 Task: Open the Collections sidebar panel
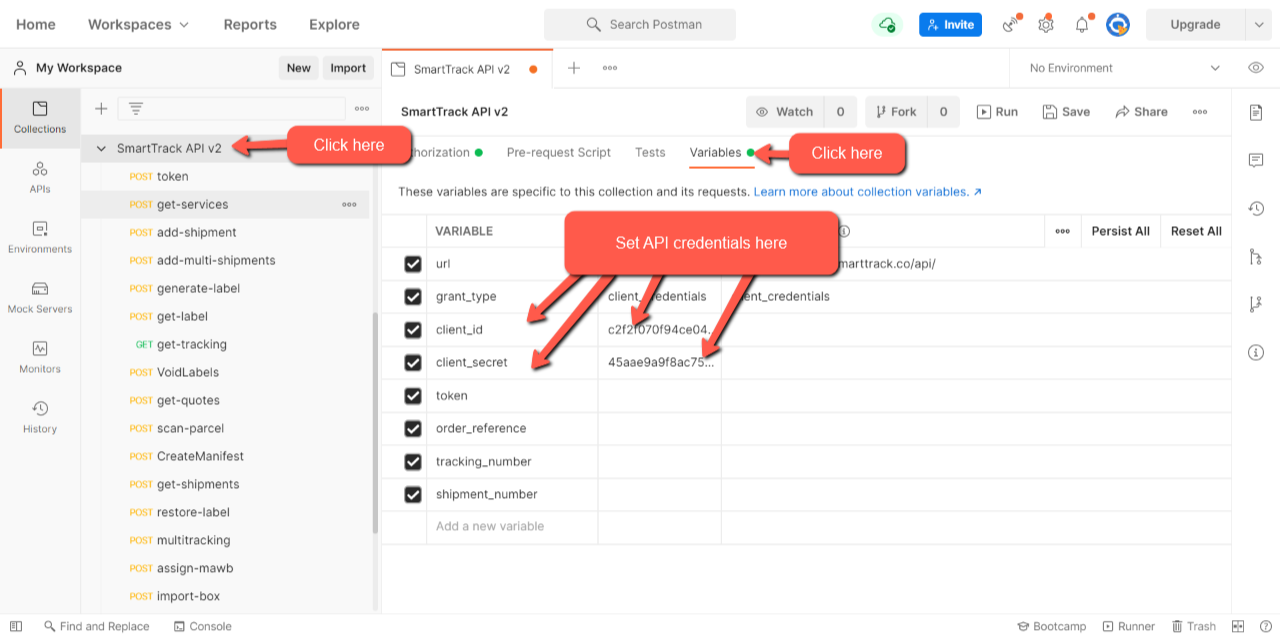(x=40, y=118)
